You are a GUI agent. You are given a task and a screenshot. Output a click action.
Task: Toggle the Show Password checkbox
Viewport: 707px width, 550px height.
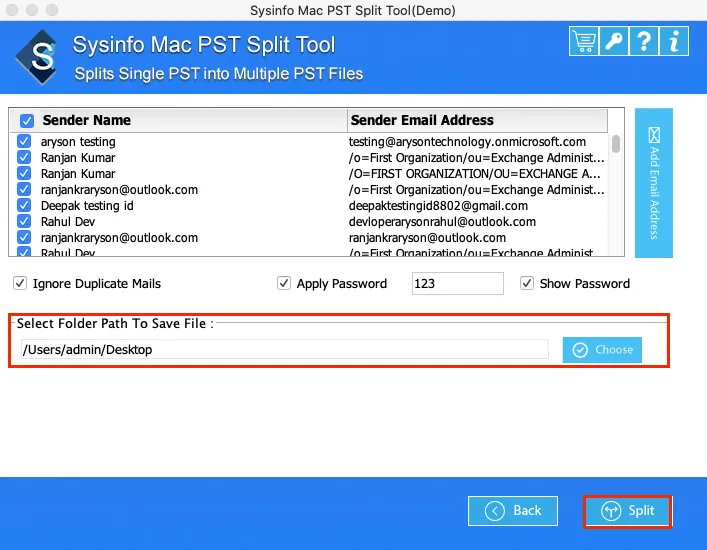(527, 284)
